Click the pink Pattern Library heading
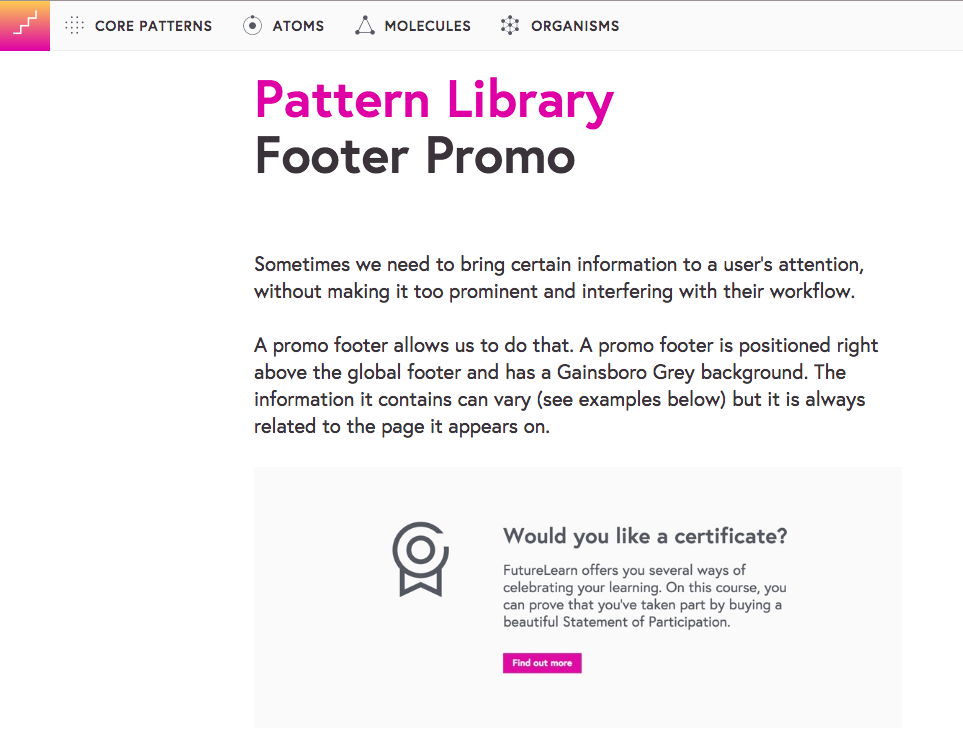This screenshot has height=729, width=963. 434,100
